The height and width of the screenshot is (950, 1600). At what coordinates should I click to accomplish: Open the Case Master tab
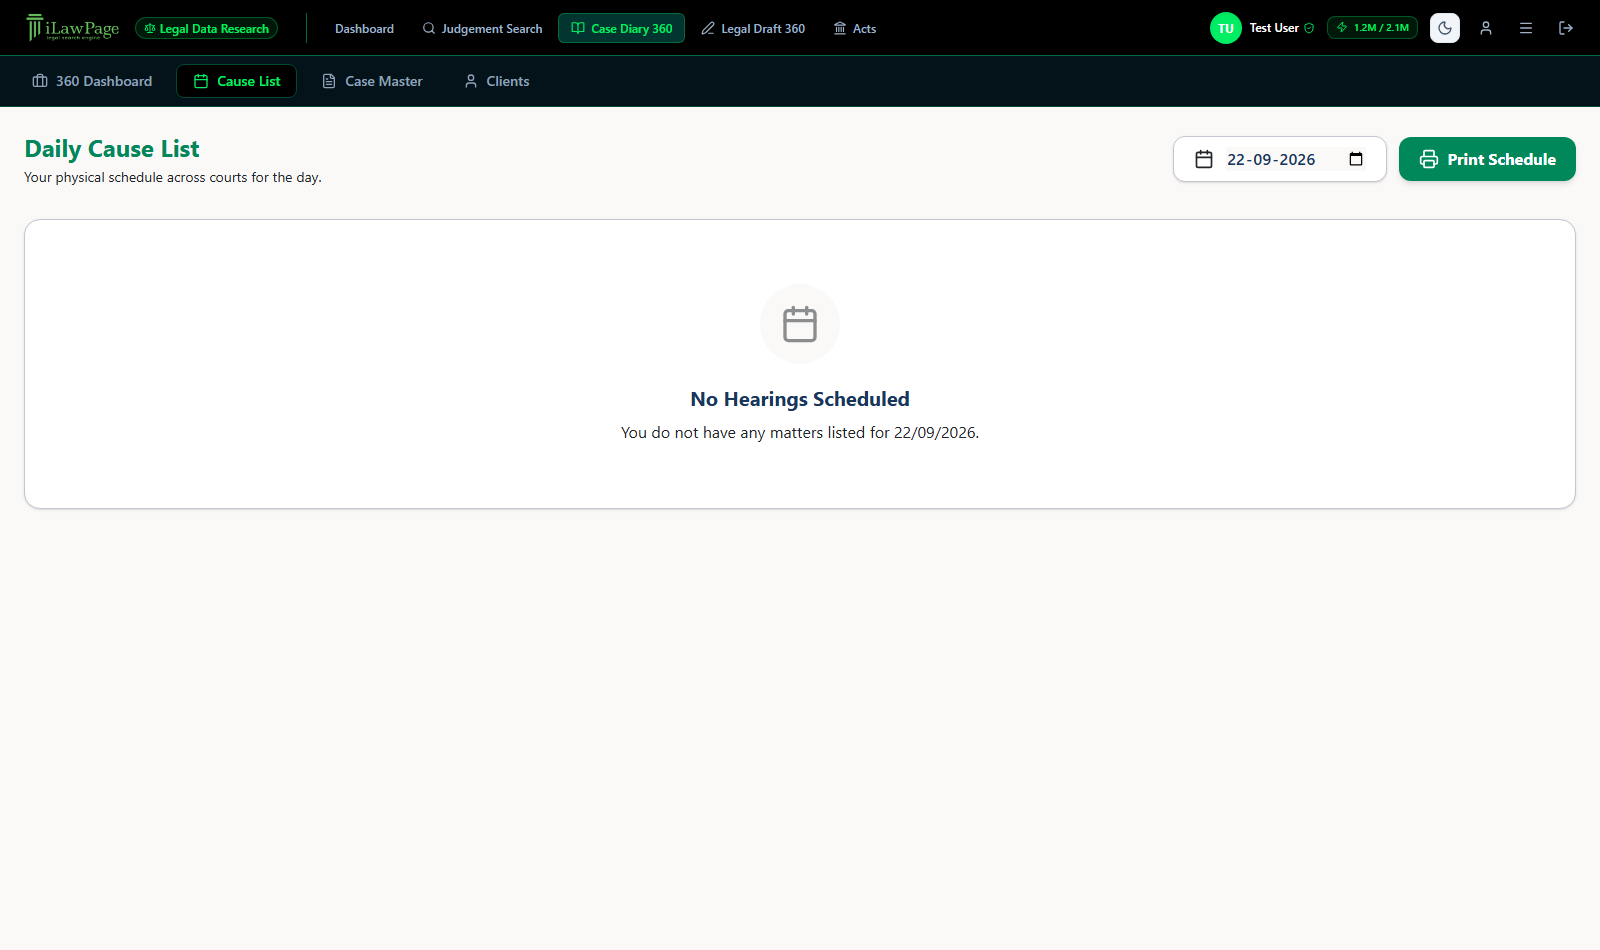point(372,81)
